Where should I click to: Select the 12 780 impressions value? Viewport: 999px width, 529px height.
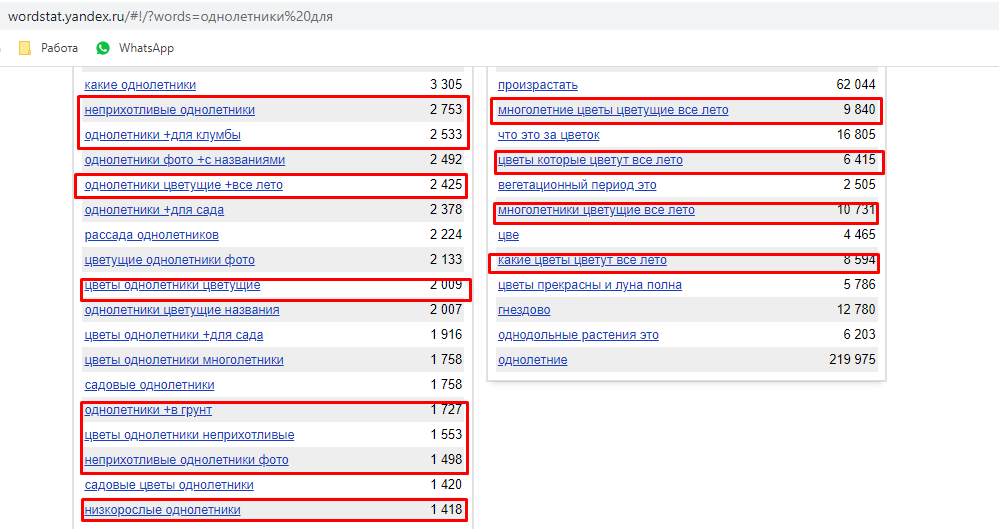(856, 309)
